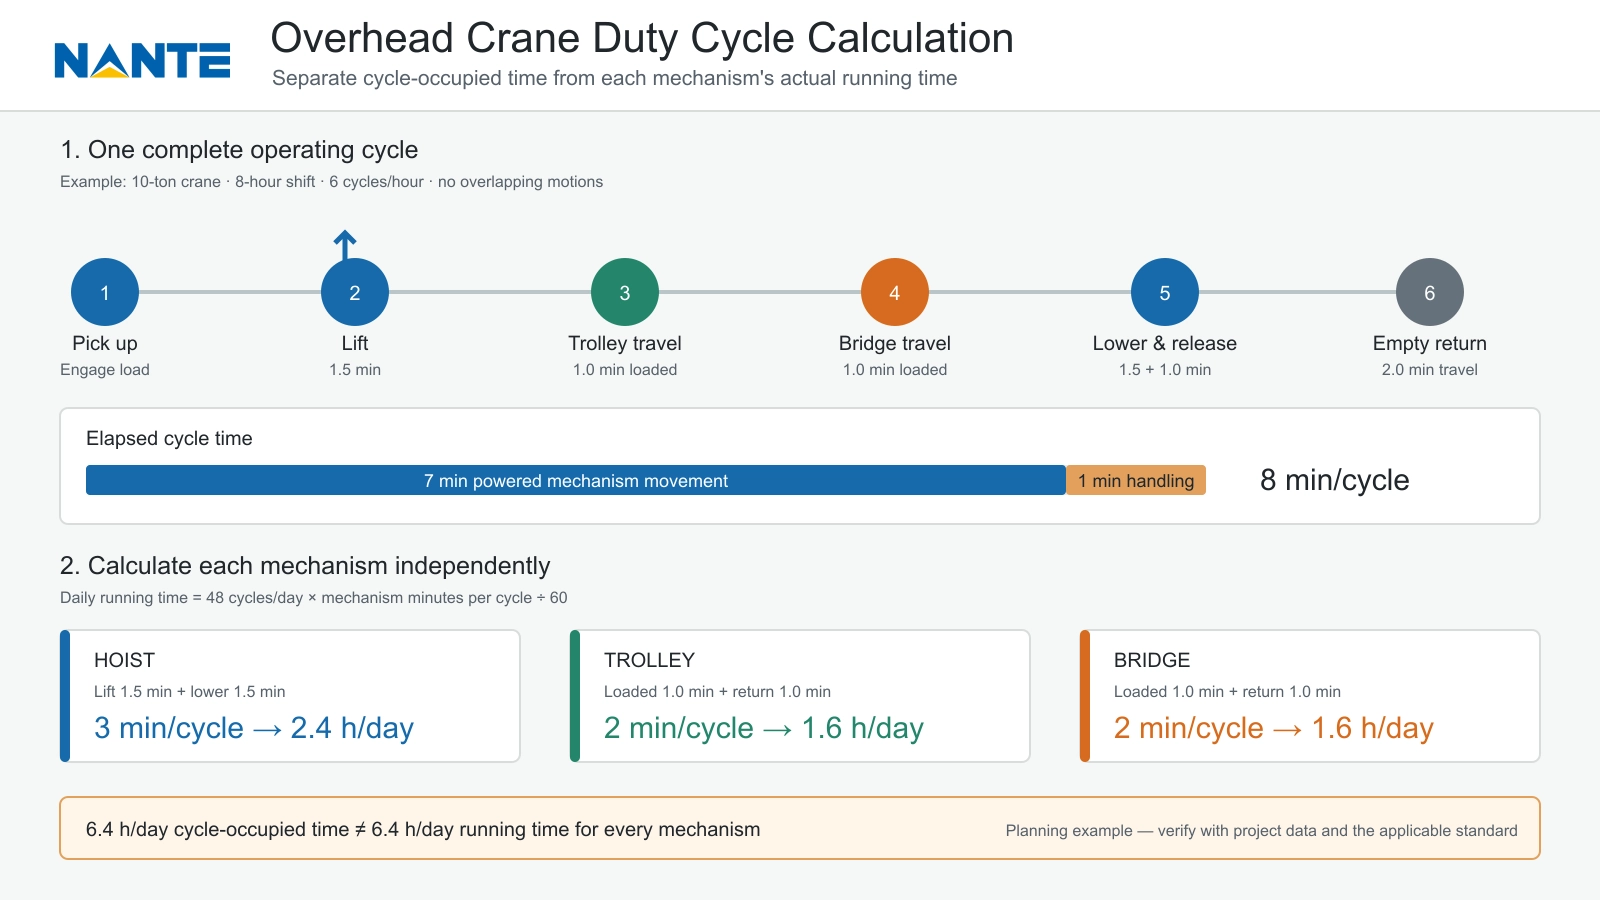Viewport: 1600px width, 900px height.
Task: Click the blue 7 min powered movement bar
Action: (x=576, y=480)
